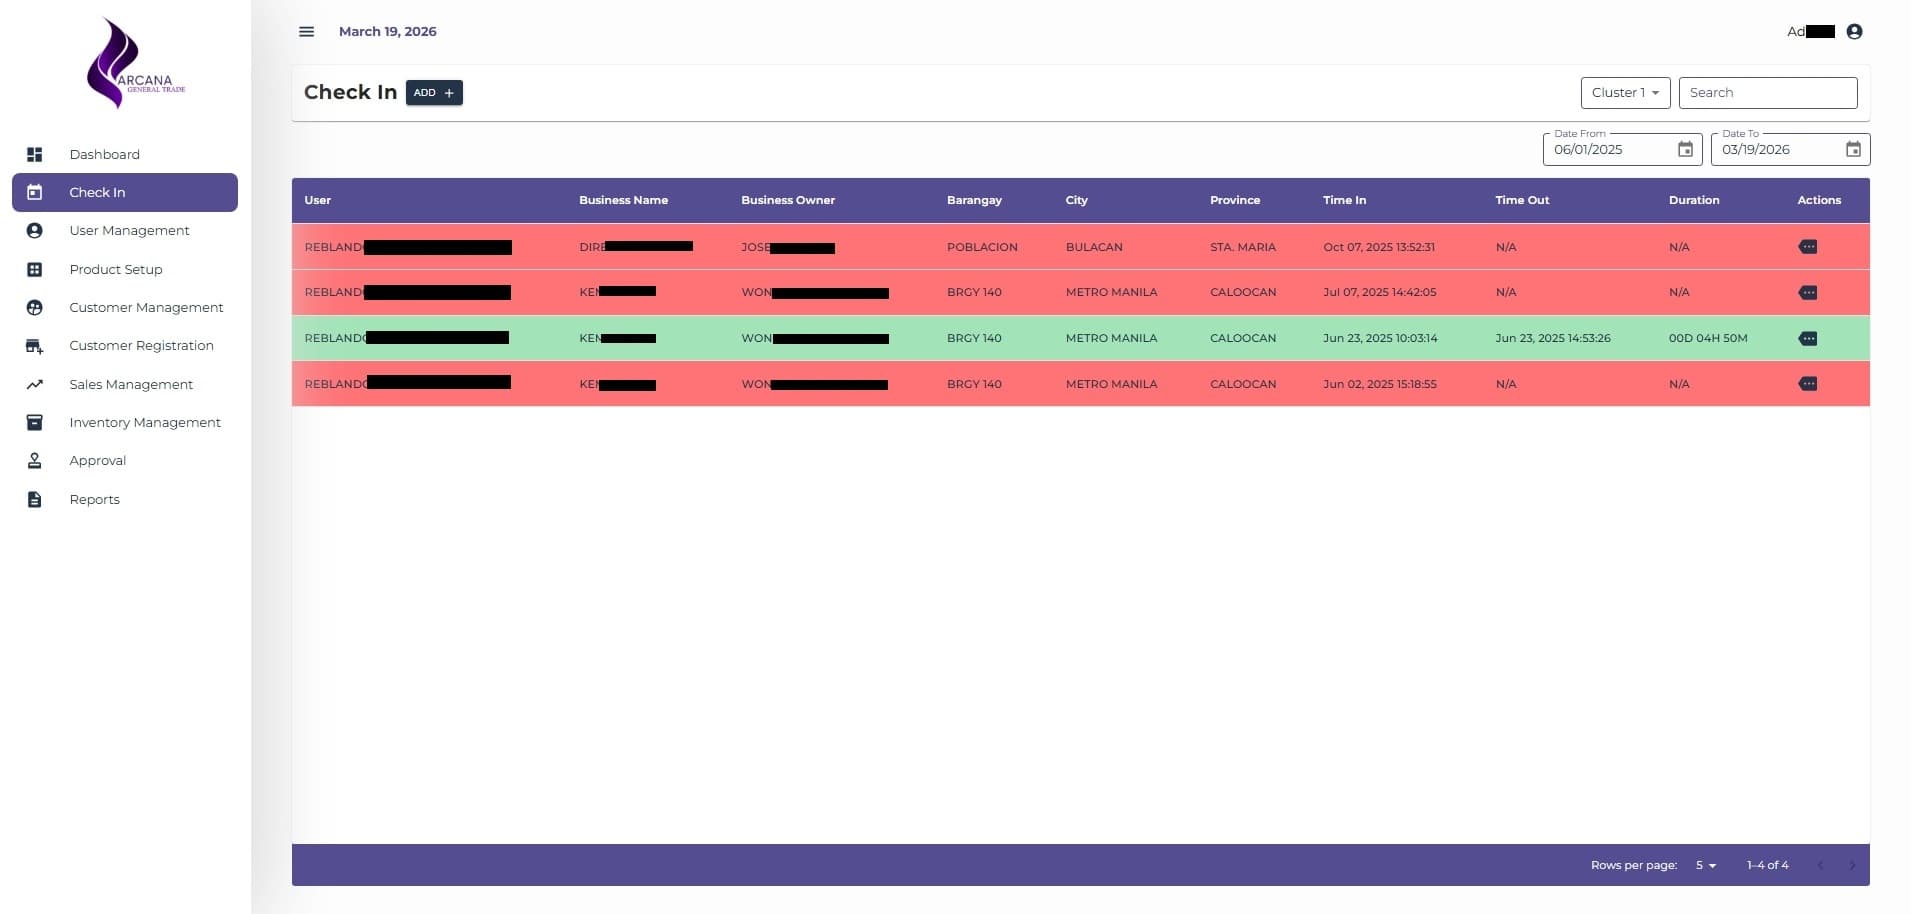Go to the next page of results
This screenshot has width=1911, height=914.
1851,865
